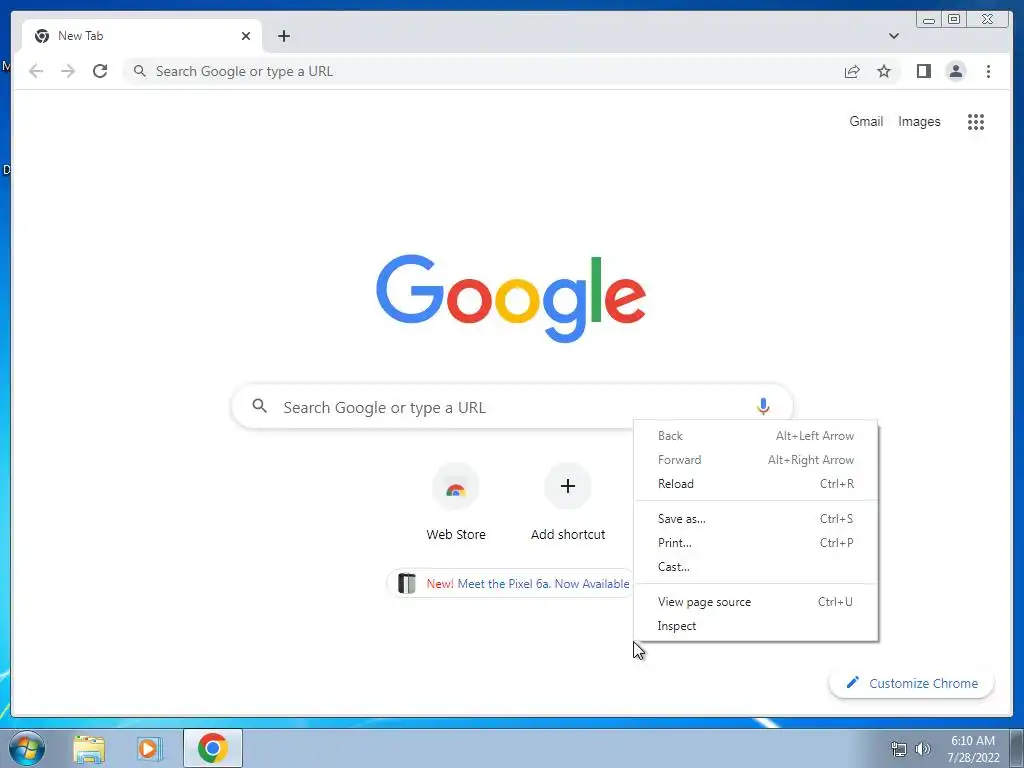Select the New Tab tab
The height and width of the screenshot is (768, 1024).
coord(142,36)
